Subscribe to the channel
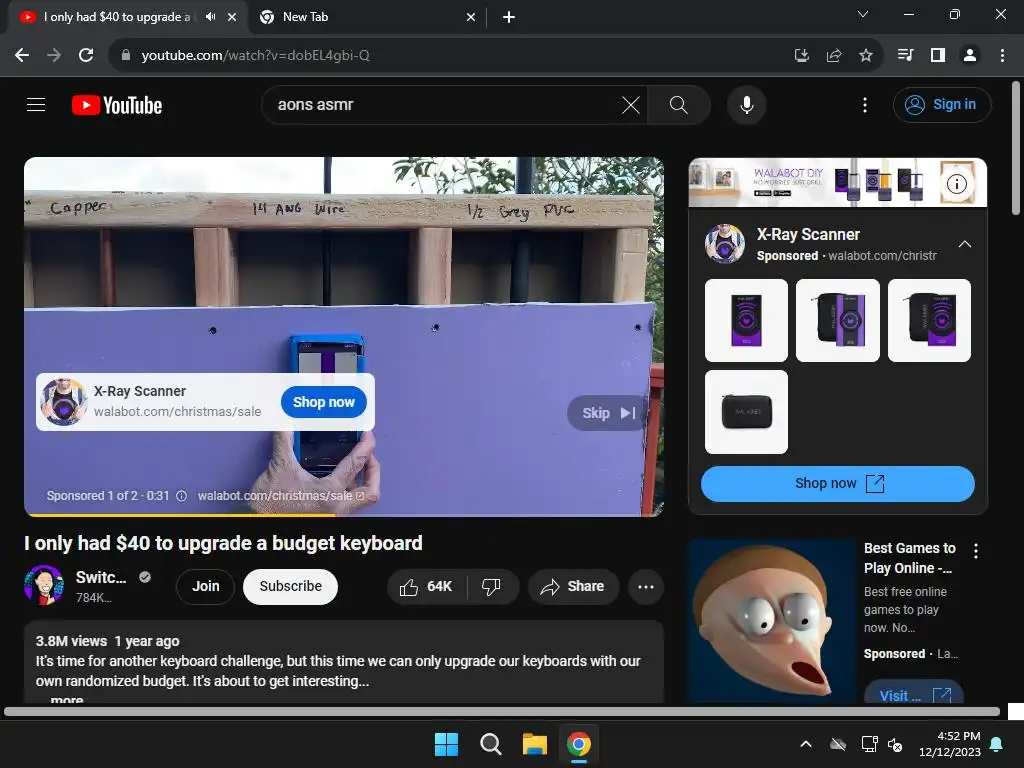 (x=291, y=586)
